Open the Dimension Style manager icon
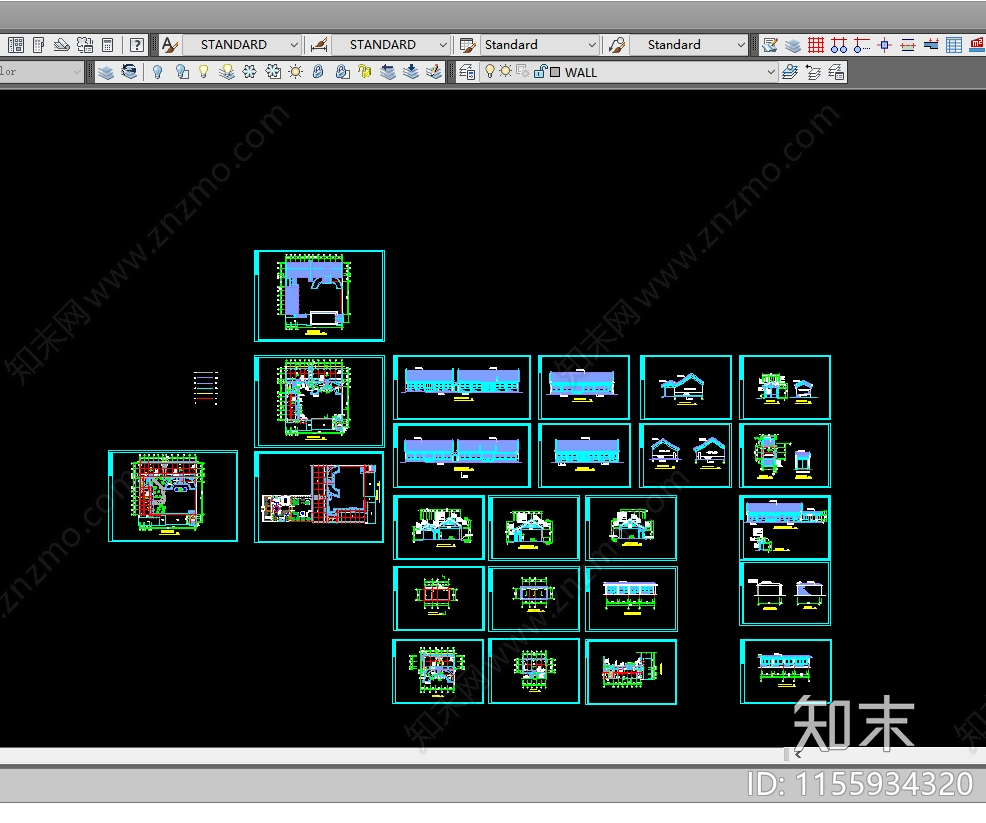This screenshot has width=986, height=823. pos(319,45)
